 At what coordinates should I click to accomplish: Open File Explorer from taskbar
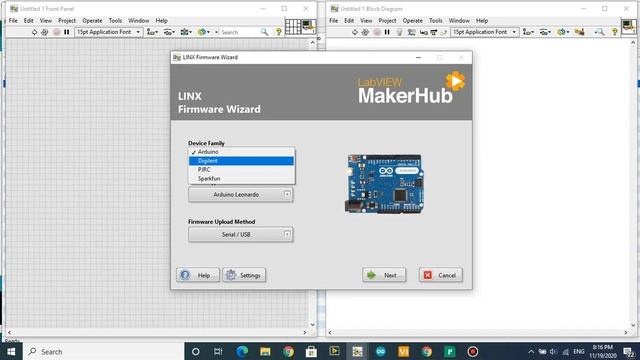point(265,351)
